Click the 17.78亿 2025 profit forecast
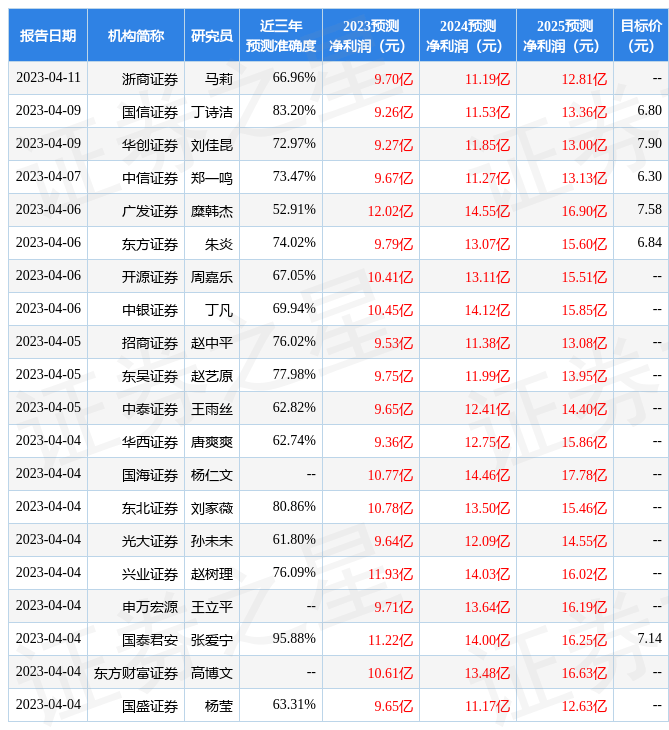 (584, 475)
